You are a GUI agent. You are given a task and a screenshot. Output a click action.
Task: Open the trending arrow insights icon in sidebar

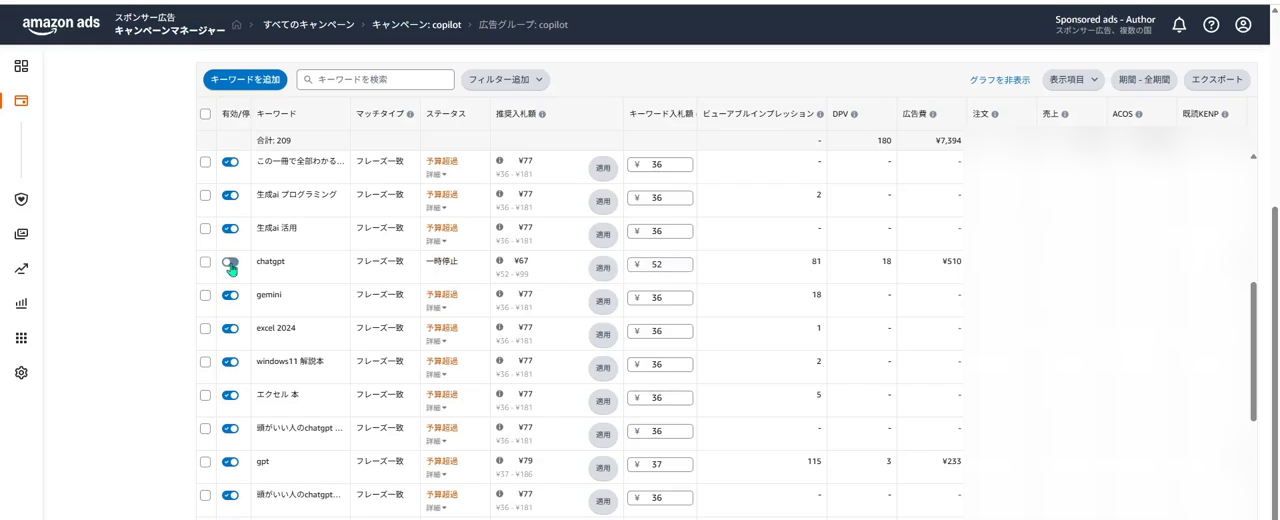pyautogui.click(x=21, y=269)
